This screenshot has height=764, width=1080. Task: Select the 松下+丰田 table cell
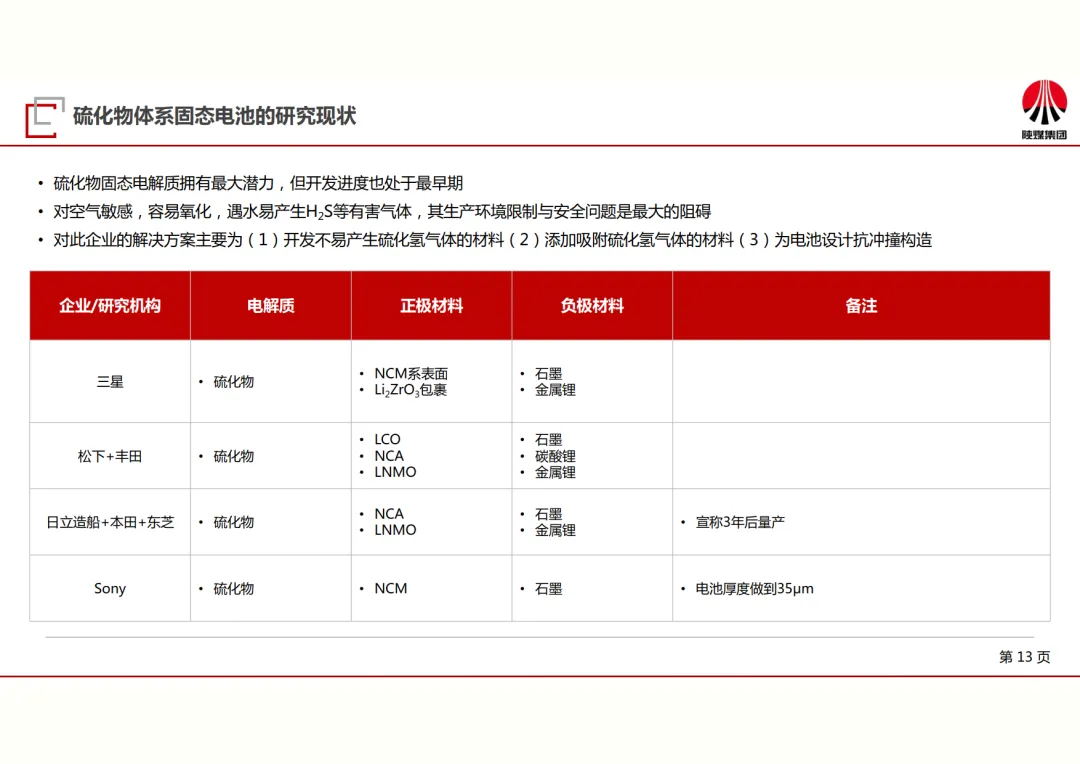[x=110, y=456]
